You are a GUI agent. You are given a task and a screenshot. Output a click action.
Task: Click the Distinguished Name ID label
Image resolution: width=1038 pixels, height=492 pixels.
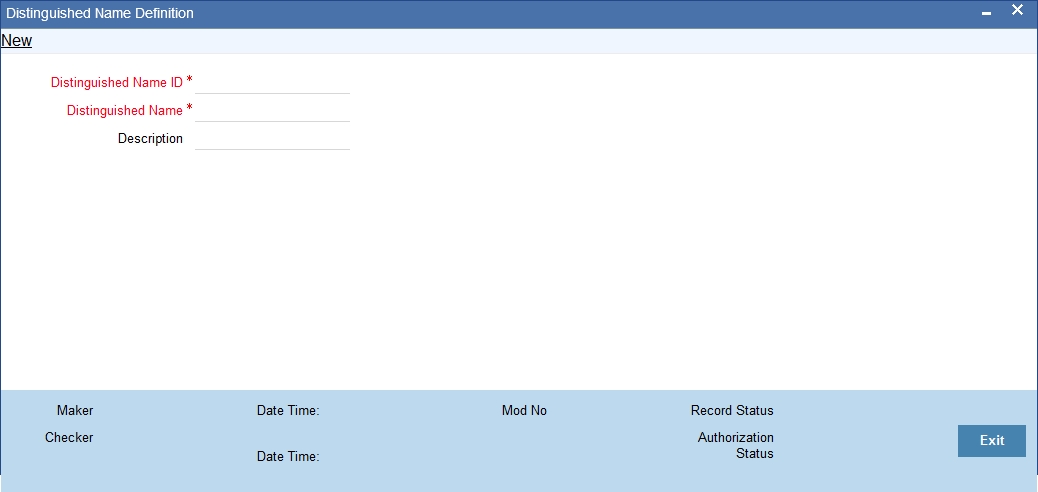(117, 83)
